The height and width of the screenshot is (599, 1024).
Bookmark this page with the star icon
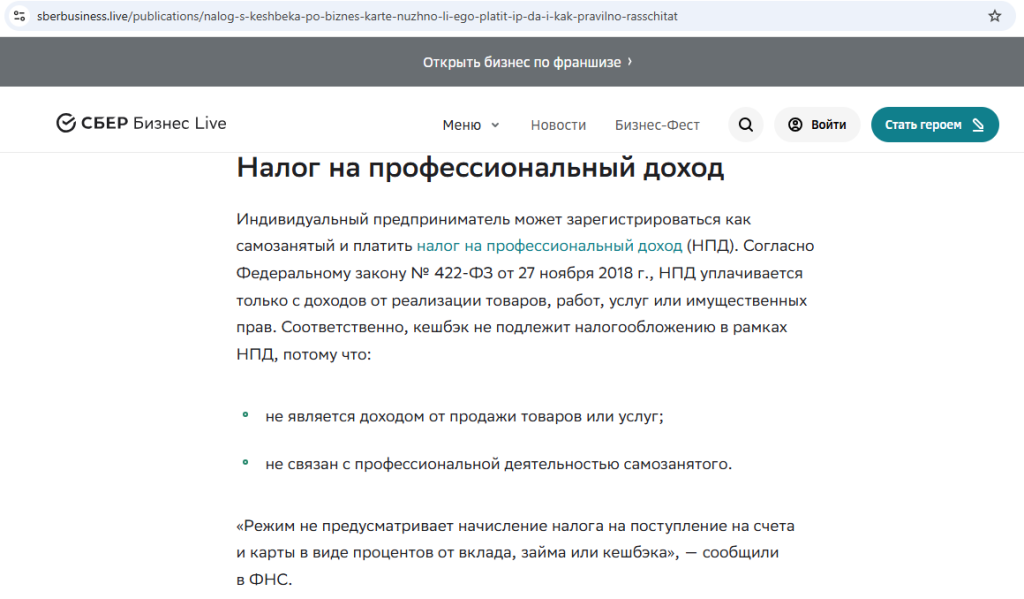(x=994, y=16)
